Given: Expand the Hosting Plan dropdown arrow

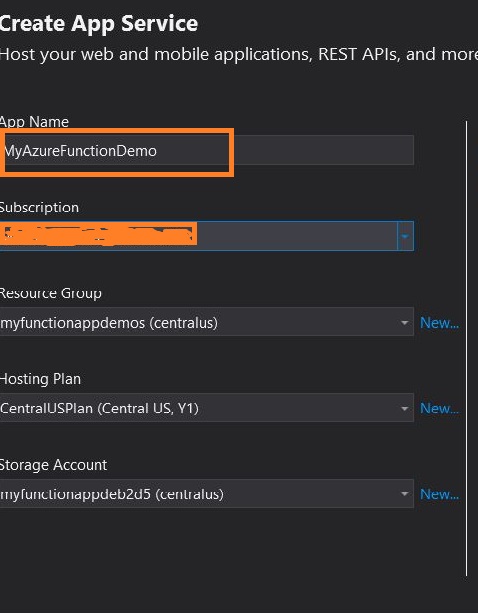Looking at the screenshot, I should 405,408.
